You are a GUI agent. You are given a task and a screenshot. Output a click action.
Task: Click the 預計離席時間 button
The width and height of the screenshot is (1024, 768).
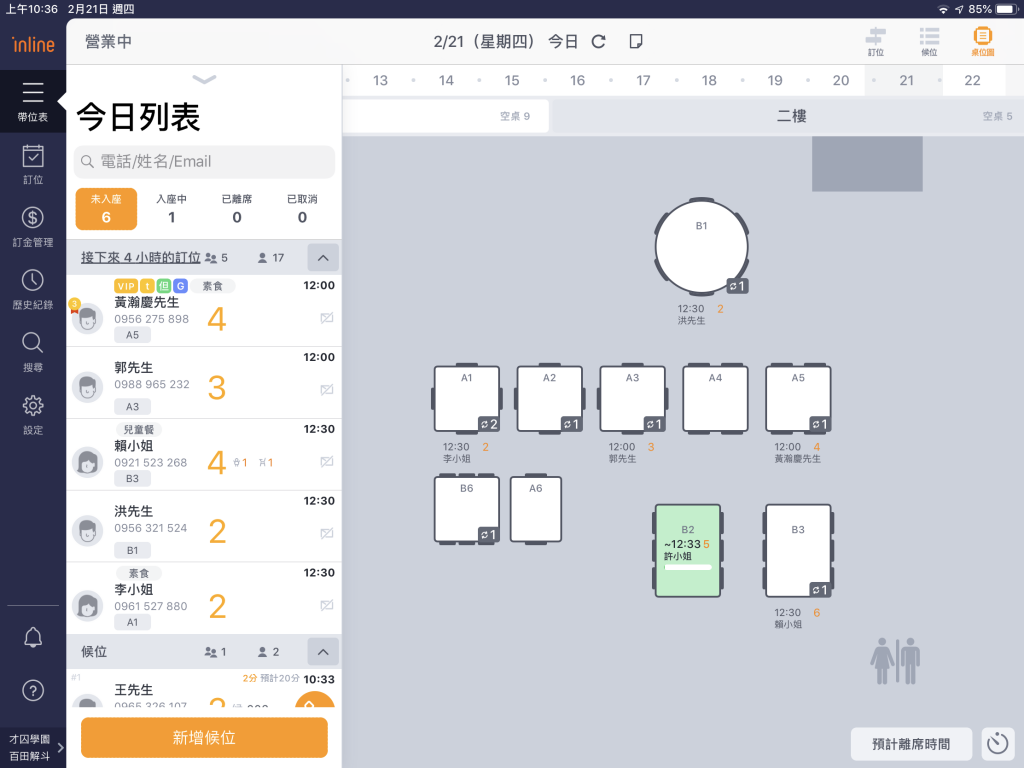click(911, 744)
